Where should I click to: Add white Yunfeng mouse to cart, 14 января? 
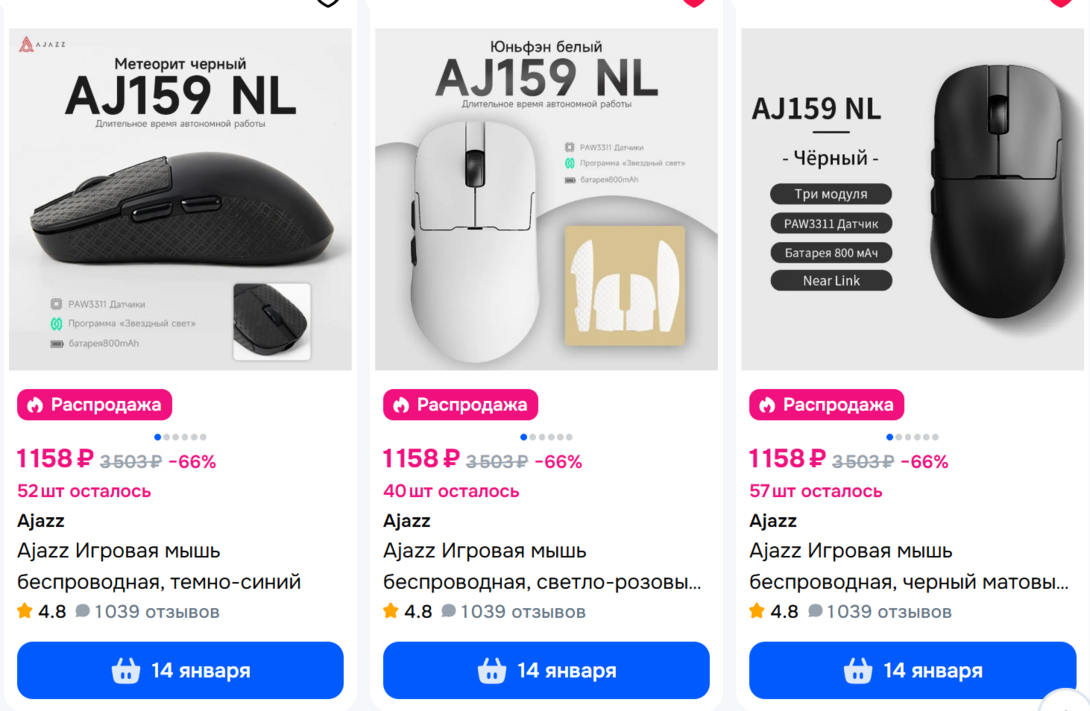546,670
